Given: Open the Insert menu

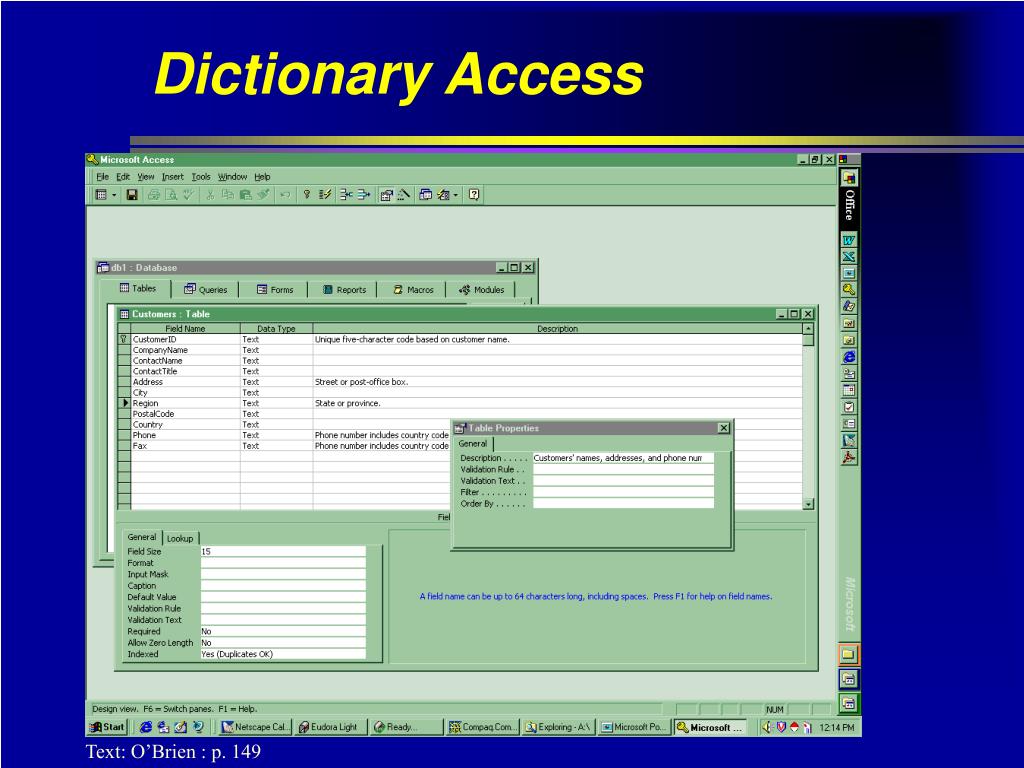Looking at the screenshot, I should (x=172, y=177).
